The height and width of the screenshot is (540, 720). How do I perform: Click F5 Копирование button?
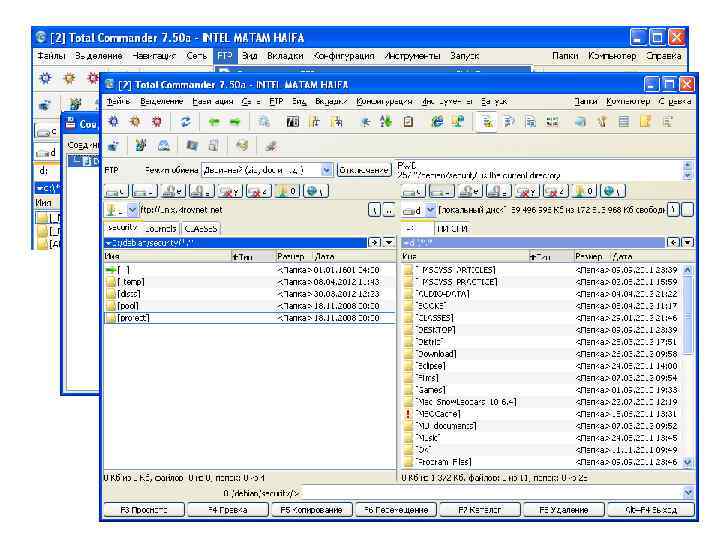tap(312, 510)
